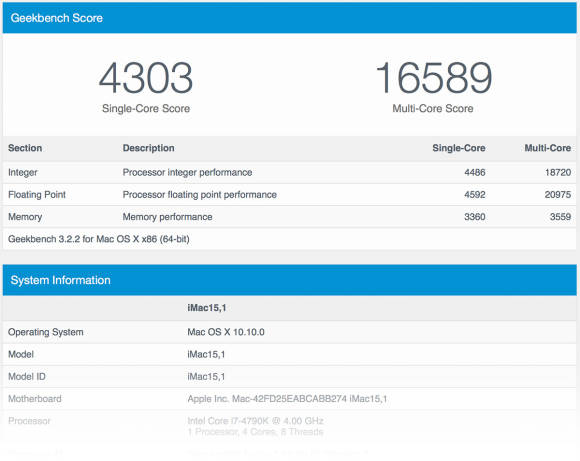580x461 pixels.
Task: Click the Model ID value iMac15,1
Action: (206, 376)
